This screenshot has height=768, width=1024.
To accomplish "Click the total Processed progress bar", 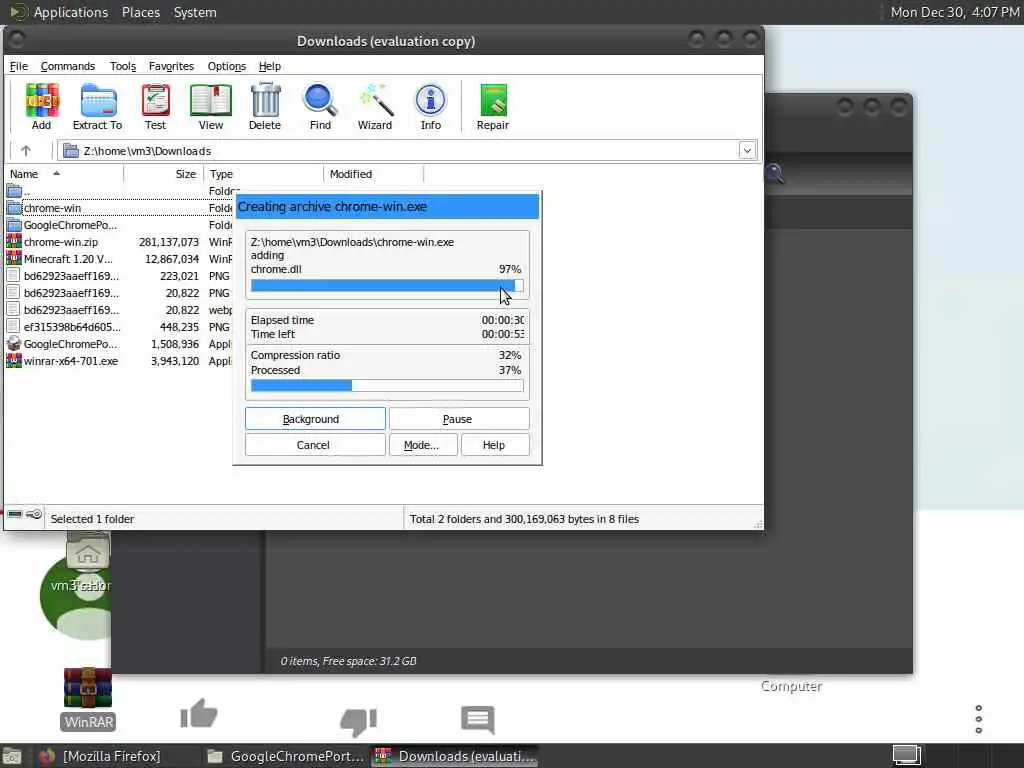I will (x=387, y=386).
